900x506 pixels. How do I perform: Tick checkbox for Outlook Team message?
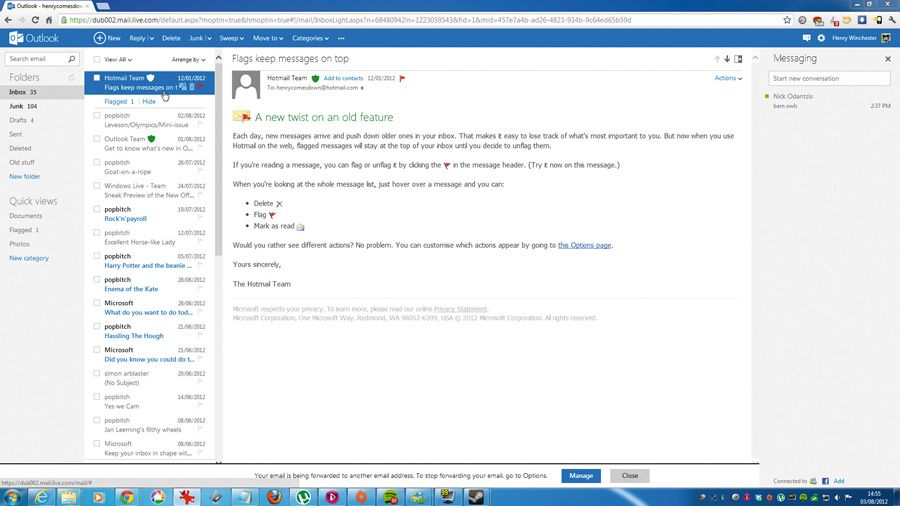tap(96, 139)
